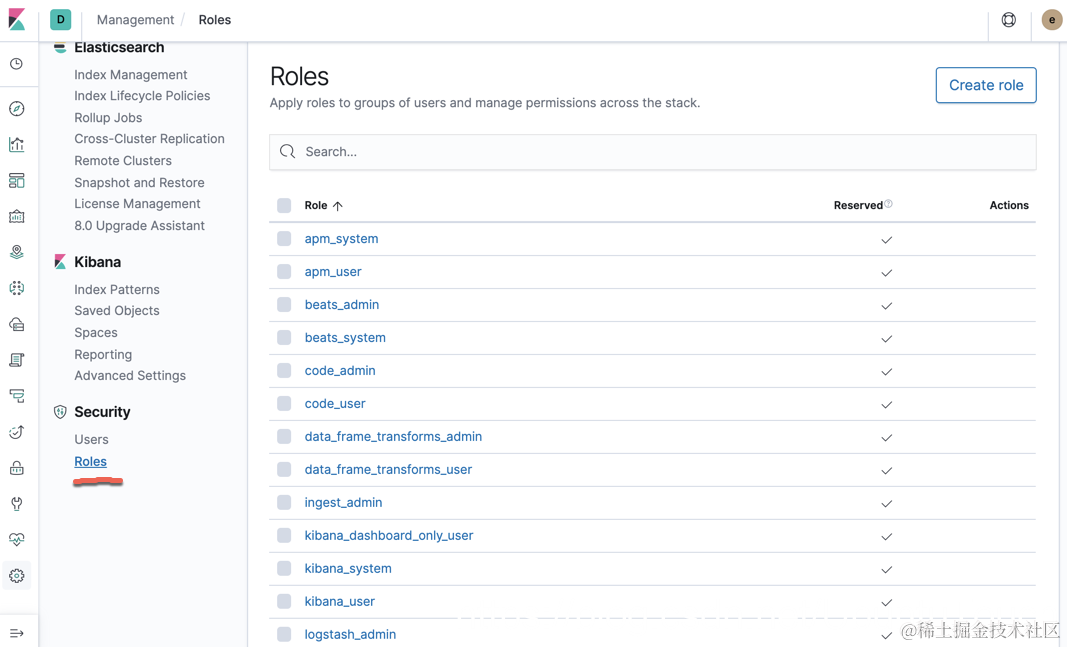Tick the select-all roles checkbox
This screenshot has width=1067, height=647.
[284, 206]
